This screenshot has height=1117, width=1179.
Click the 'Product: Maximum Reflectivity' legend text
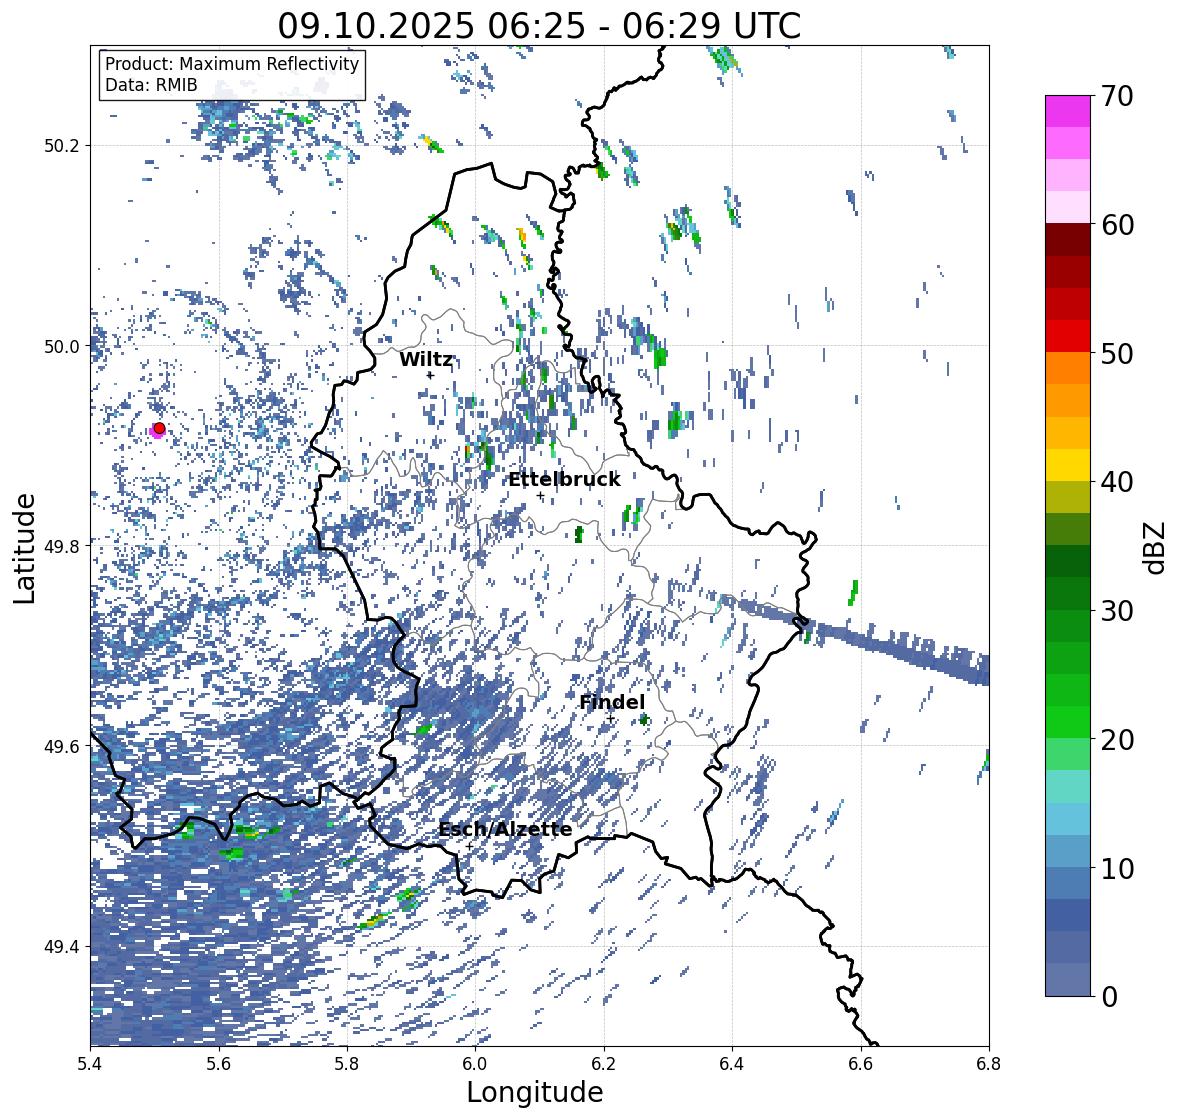click(232, 64)
